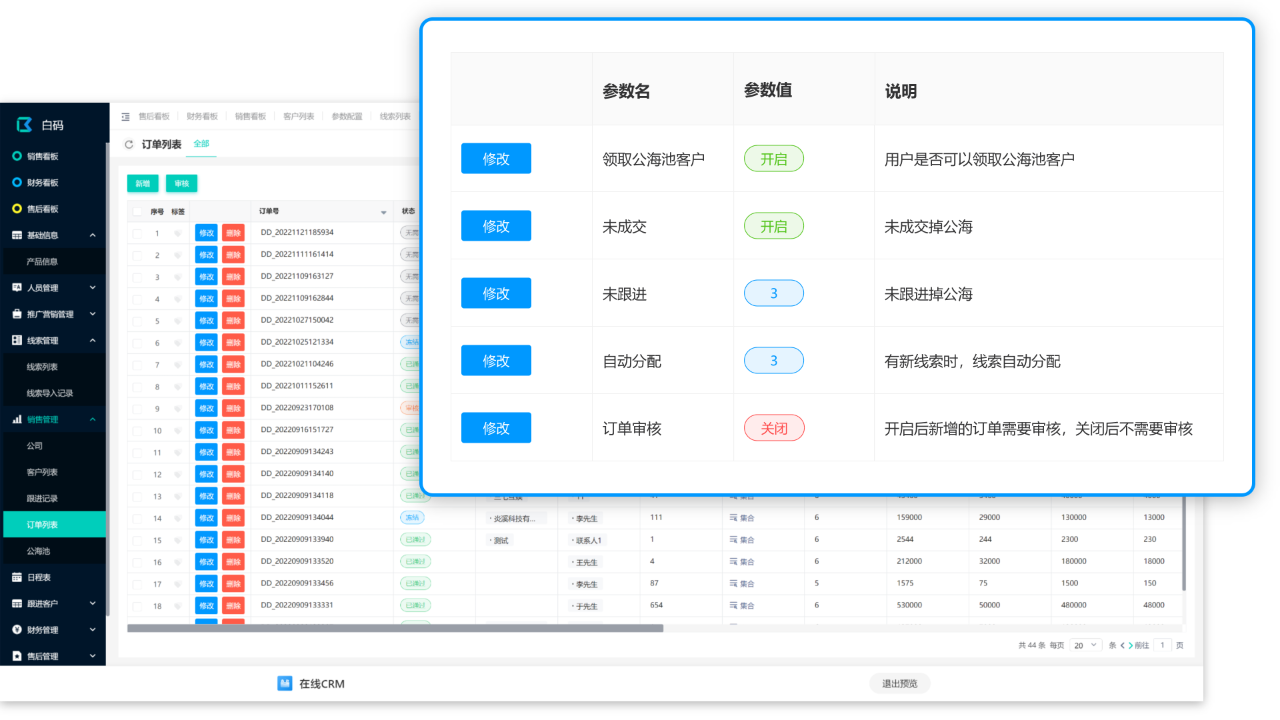Viewport: 1280px width, 720px height.
Task: Switch to the 客户列表 tab
Action: pos(296,117)
